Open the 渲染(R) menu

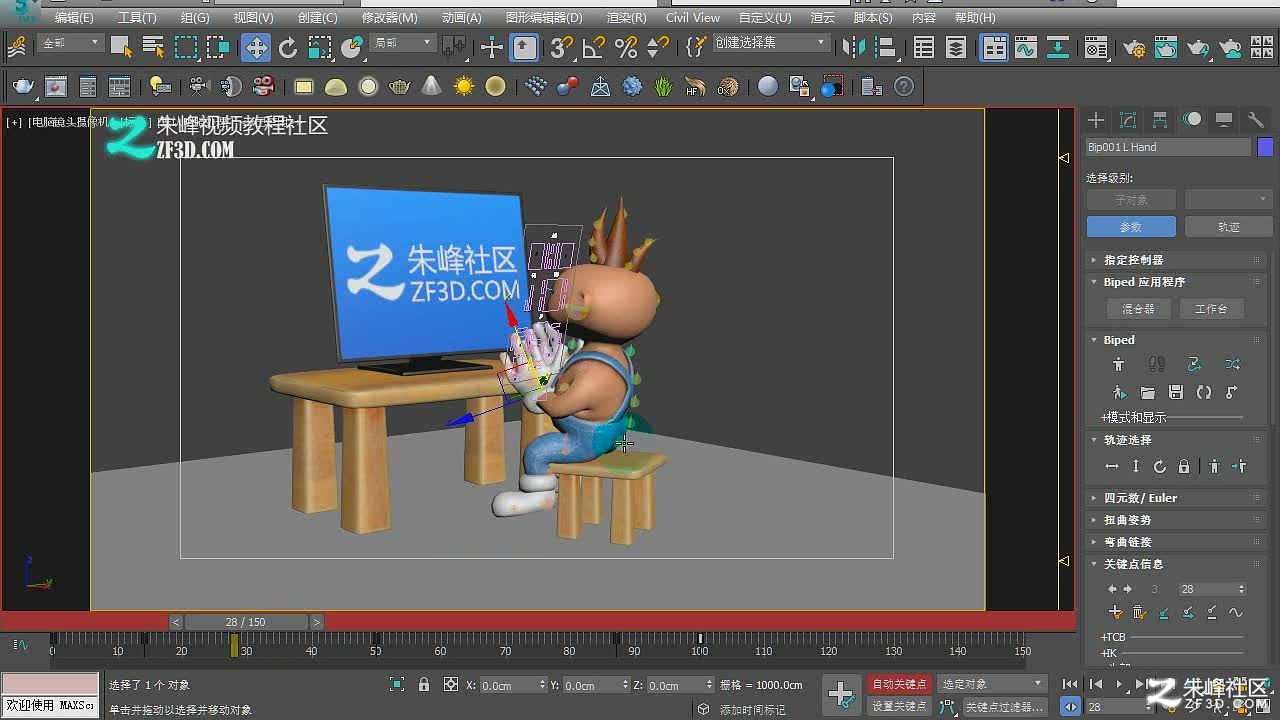(626, 17)
